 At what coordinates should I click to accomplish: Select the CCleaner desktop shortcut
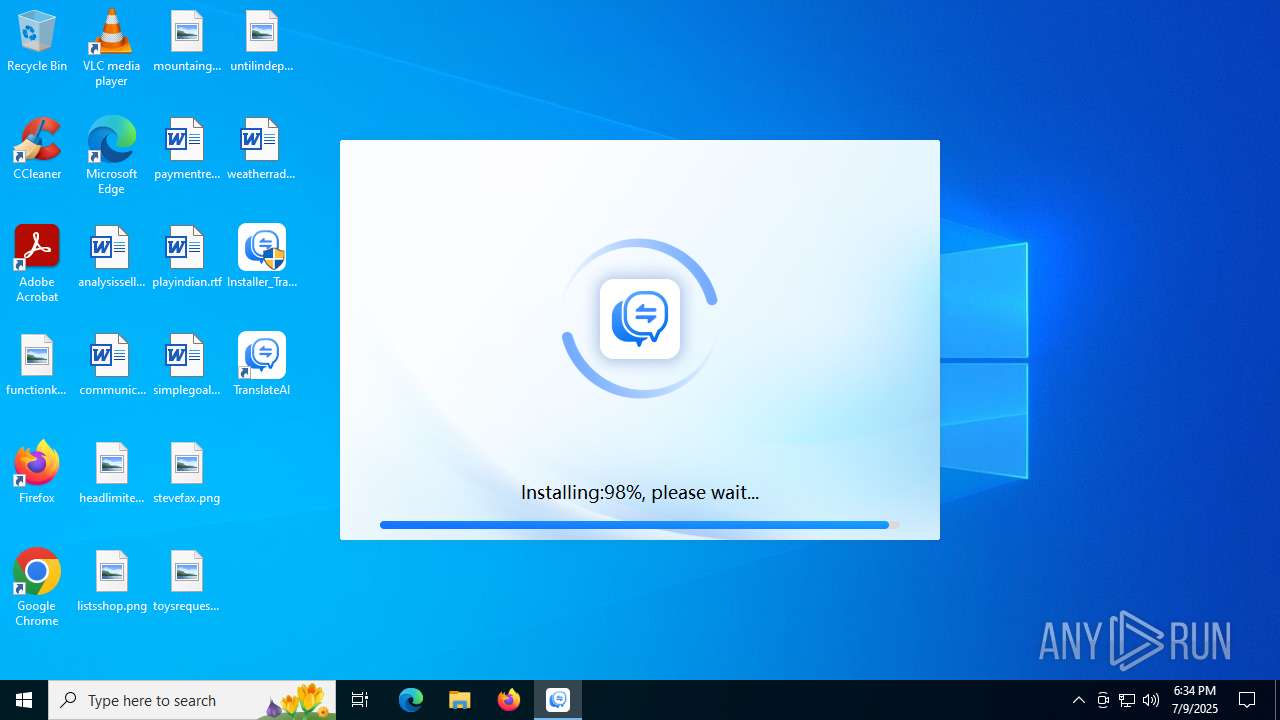click(x=37, y=150)
